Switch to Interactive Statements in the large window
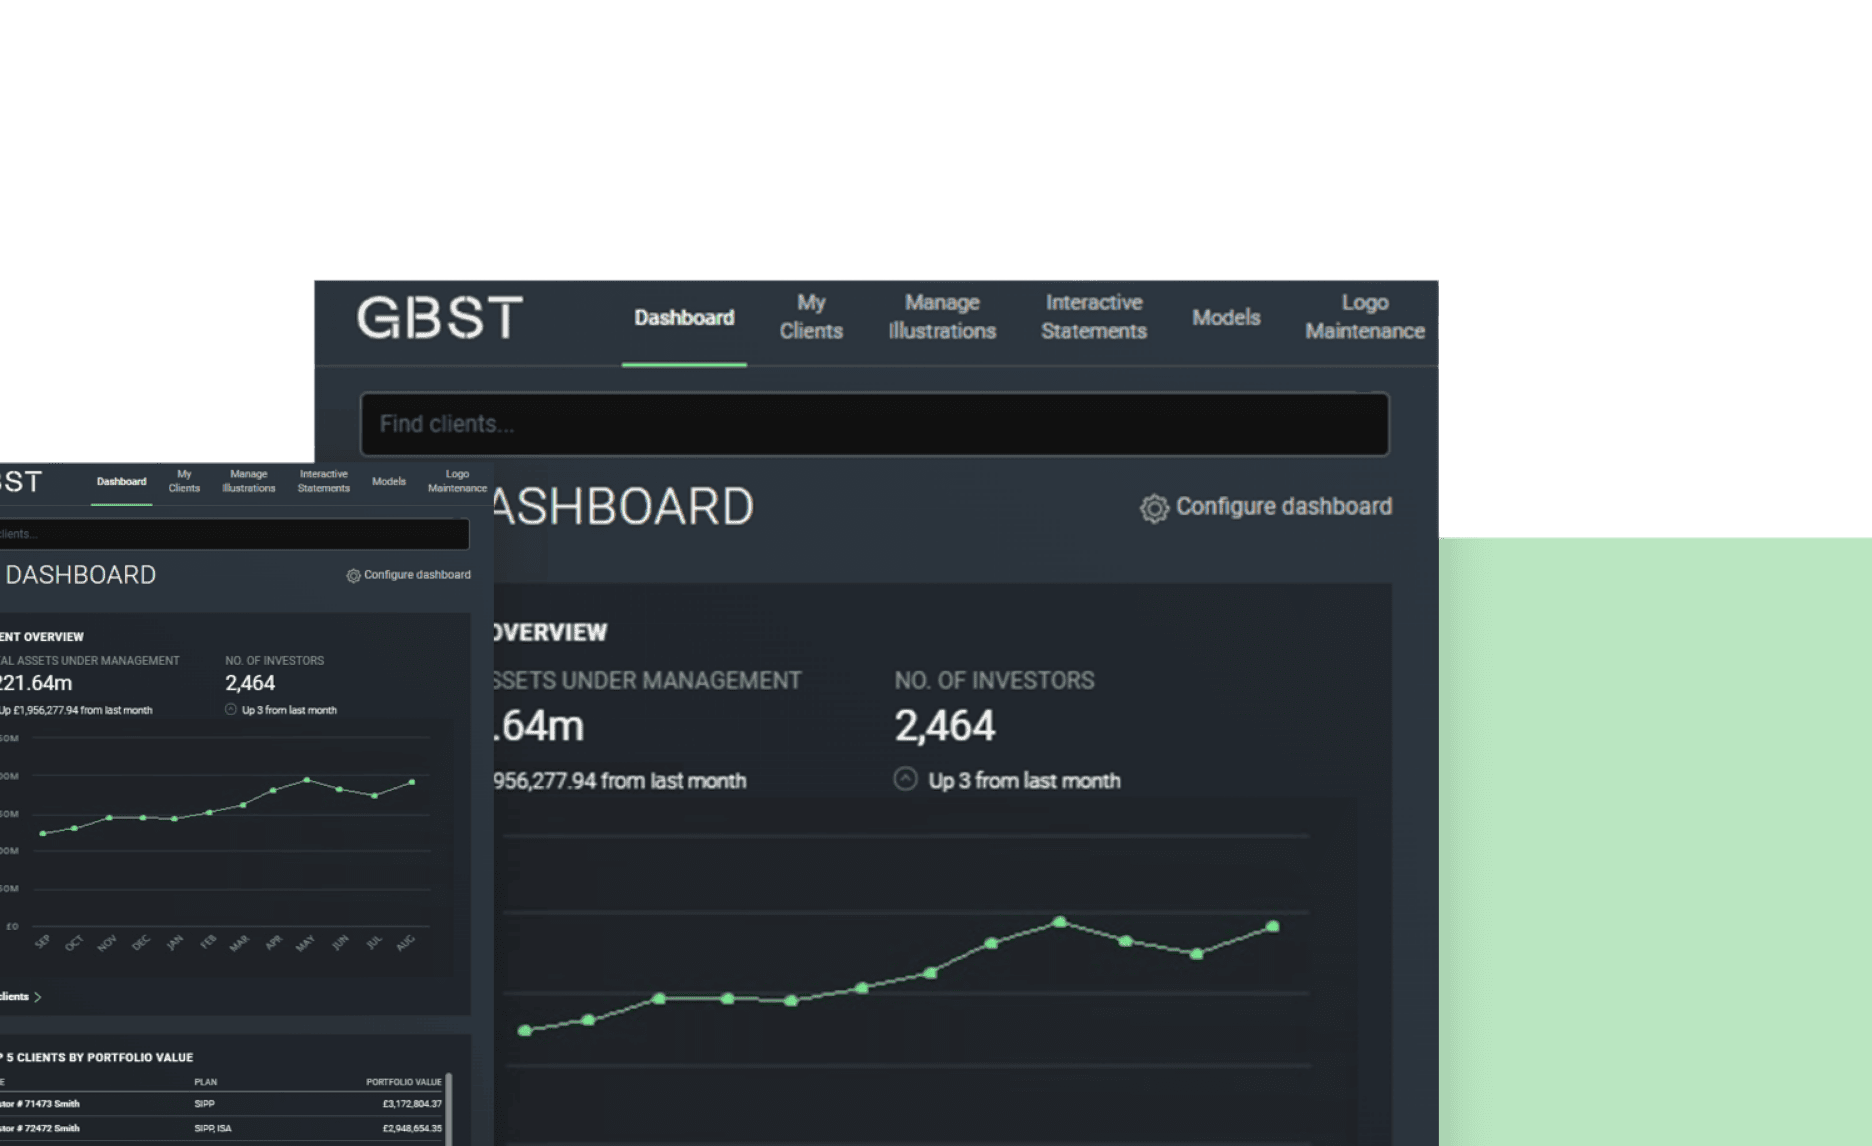Image resolution: width=1872 pixels, height=1146 pixels. pyautogui.click(x=1094, y=317)
